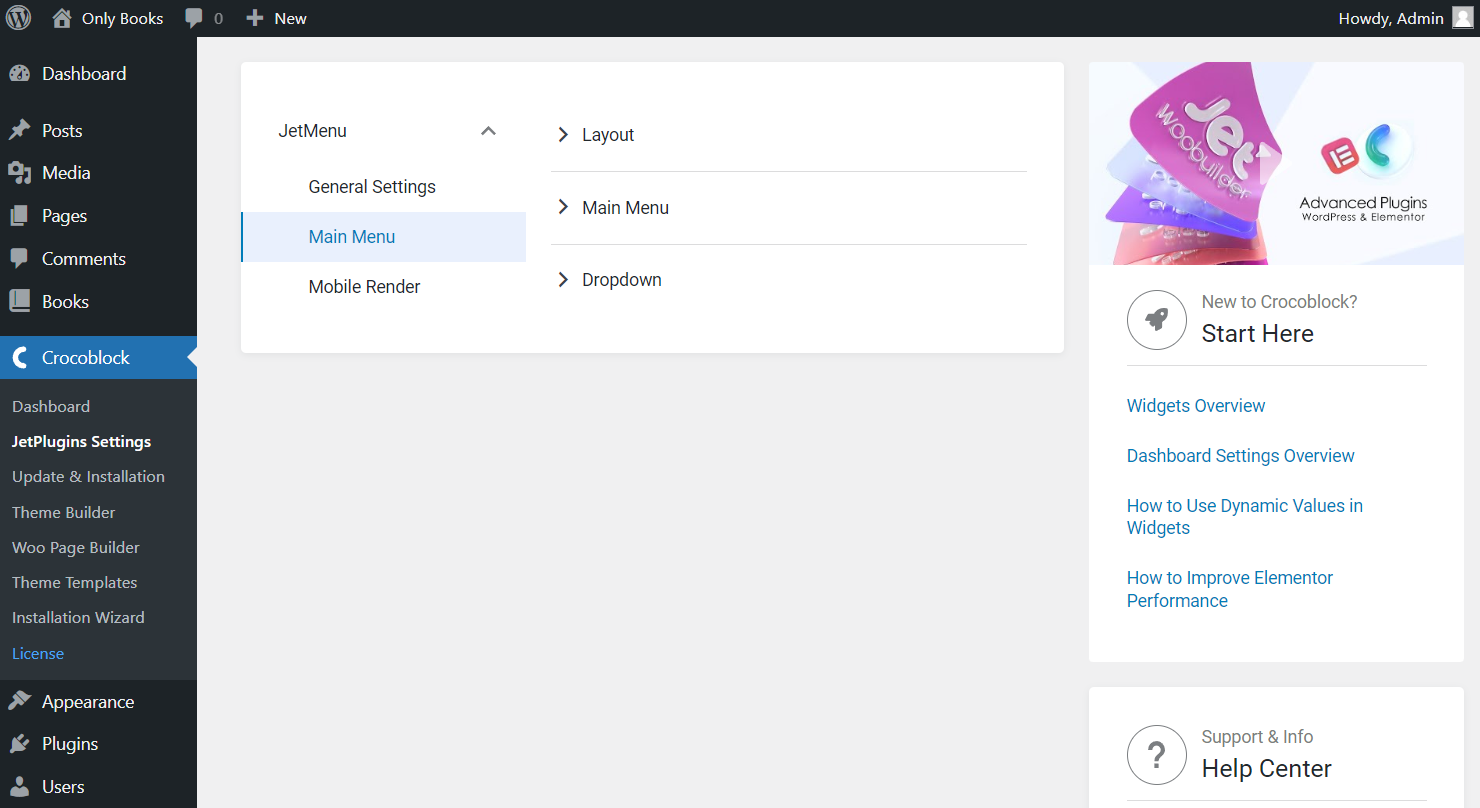Open Dashboard Settings Overview link
The width and height of the screenshot is (1480, 808).
pos(1241,456)
